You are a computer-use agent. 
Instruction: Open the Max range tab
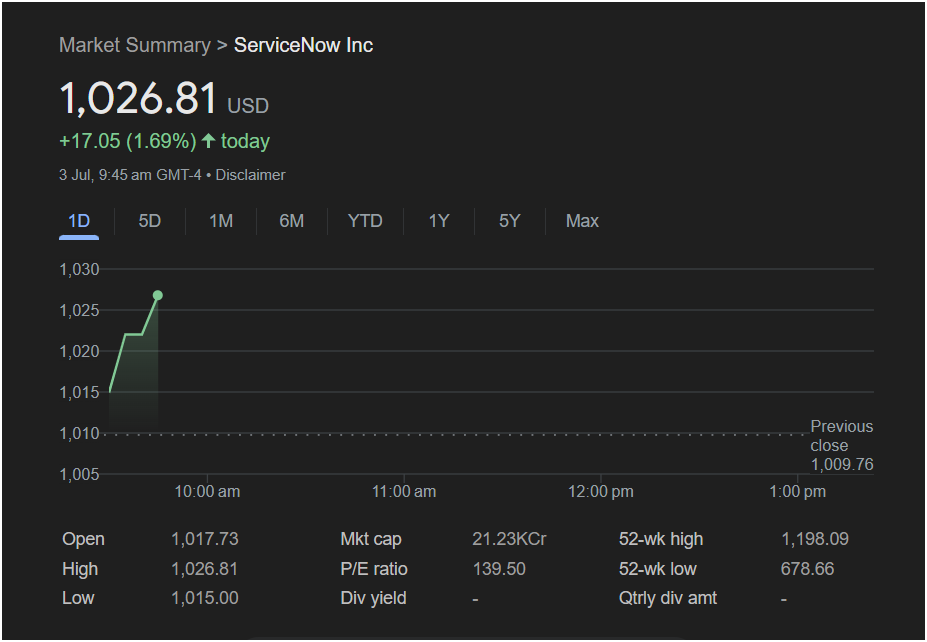point(582,221)
